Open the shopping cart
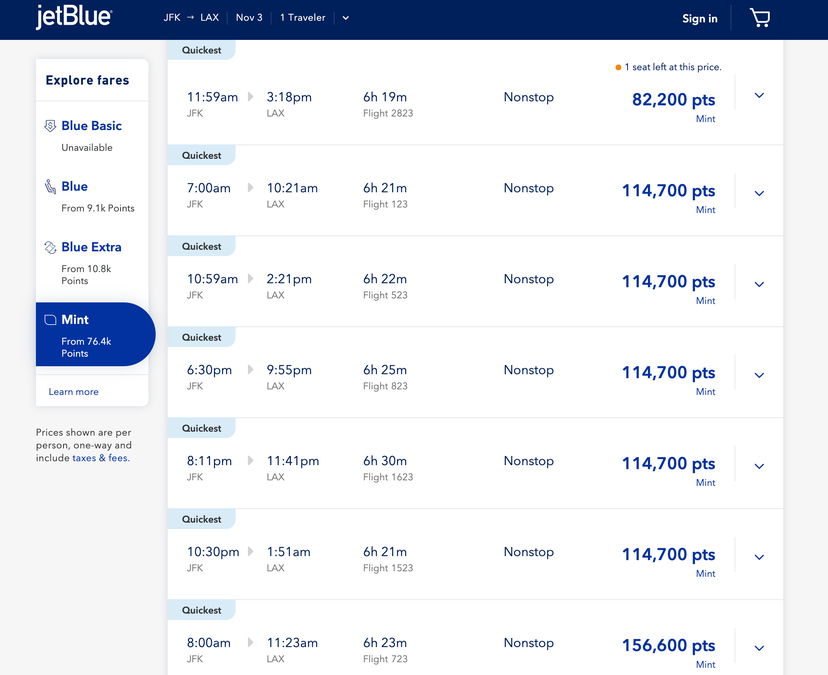This screenshot has width=828, height=675. pyautogui.click(x=760, y=17)
